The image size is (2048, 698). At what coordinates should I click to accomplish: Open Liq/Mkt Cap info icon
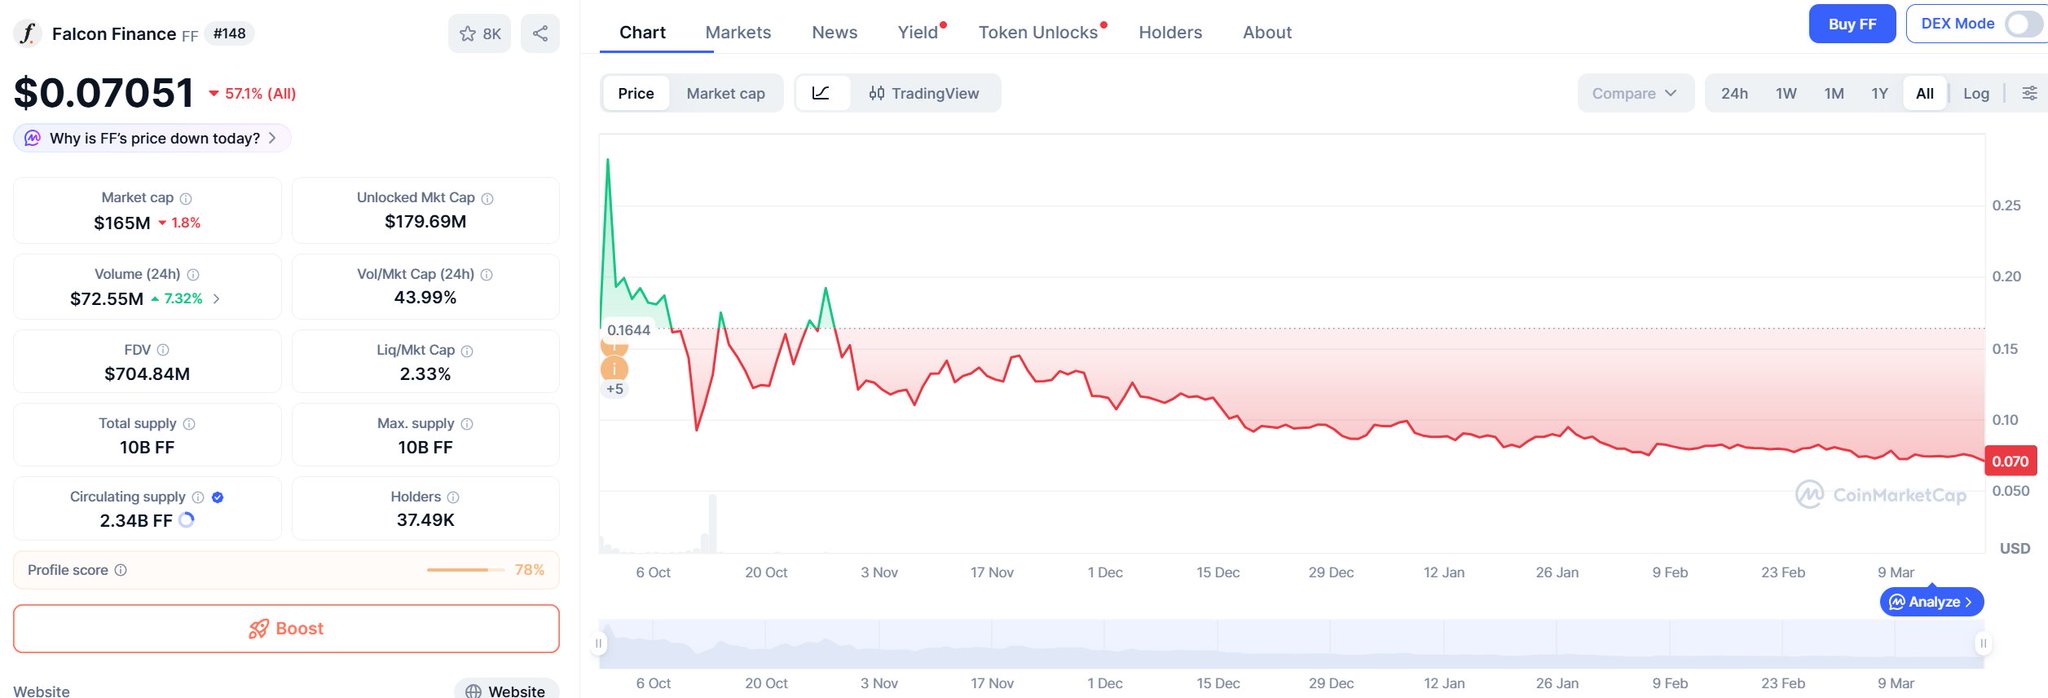click(x=467, y=351)
